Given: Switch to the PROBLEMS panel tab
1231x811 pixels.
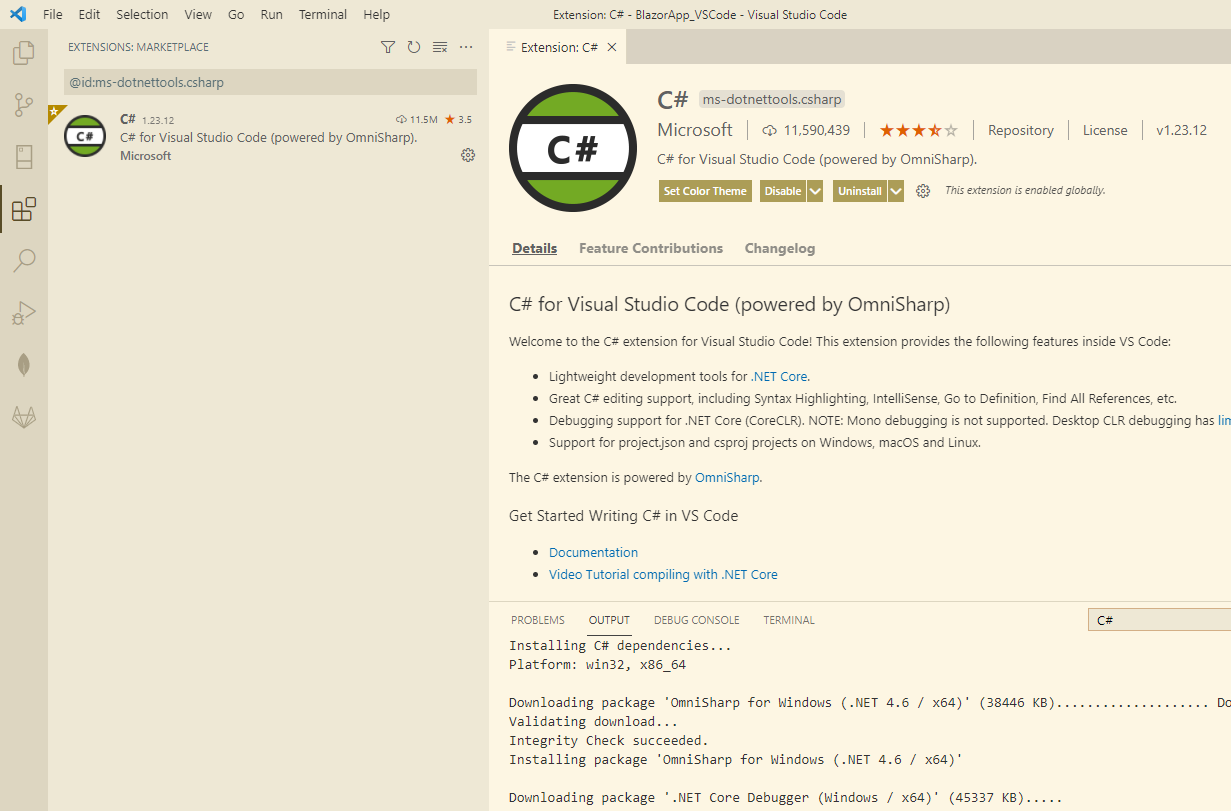Looking at the screenshot, I should tap(538, 620).
